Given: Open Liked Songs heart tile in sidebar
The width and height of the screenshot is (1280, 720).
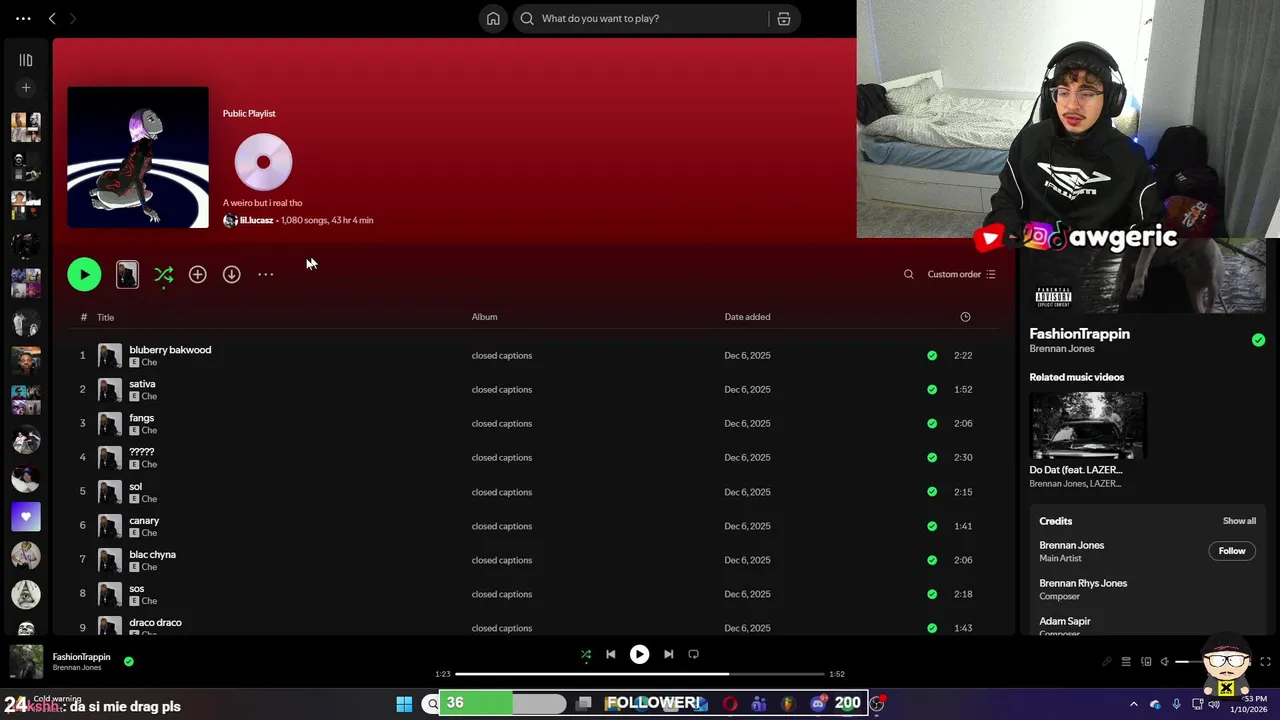Looking at the screenshot, I should pos(26,516).
